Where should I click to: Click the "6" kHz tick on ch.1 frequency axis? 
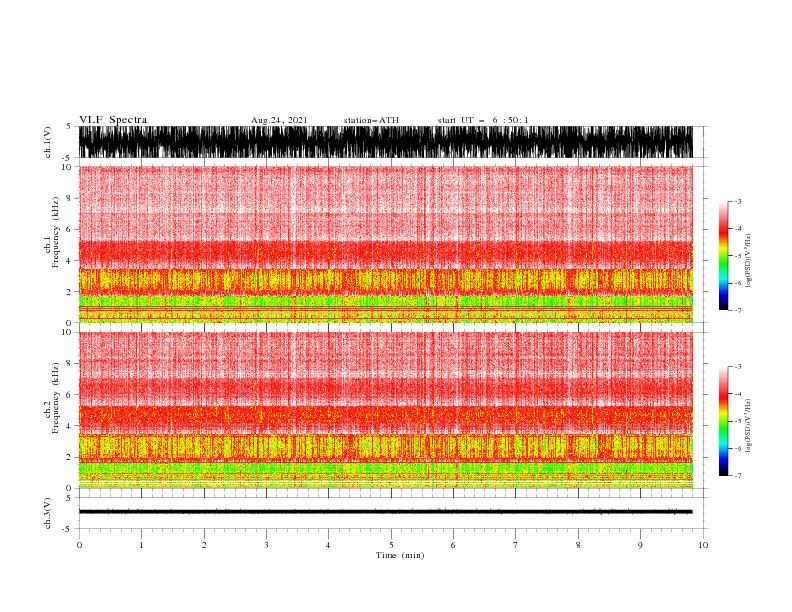click(69, 229)
